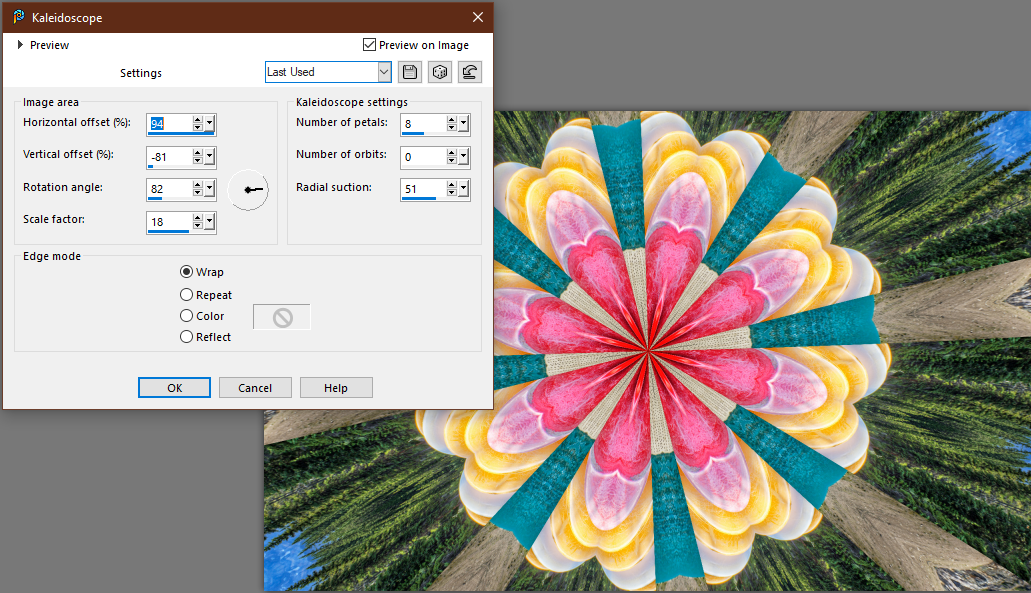Expand the Preview disclosure triangle
This screenshot has height=593, width=1031.
tap(20, 45)
